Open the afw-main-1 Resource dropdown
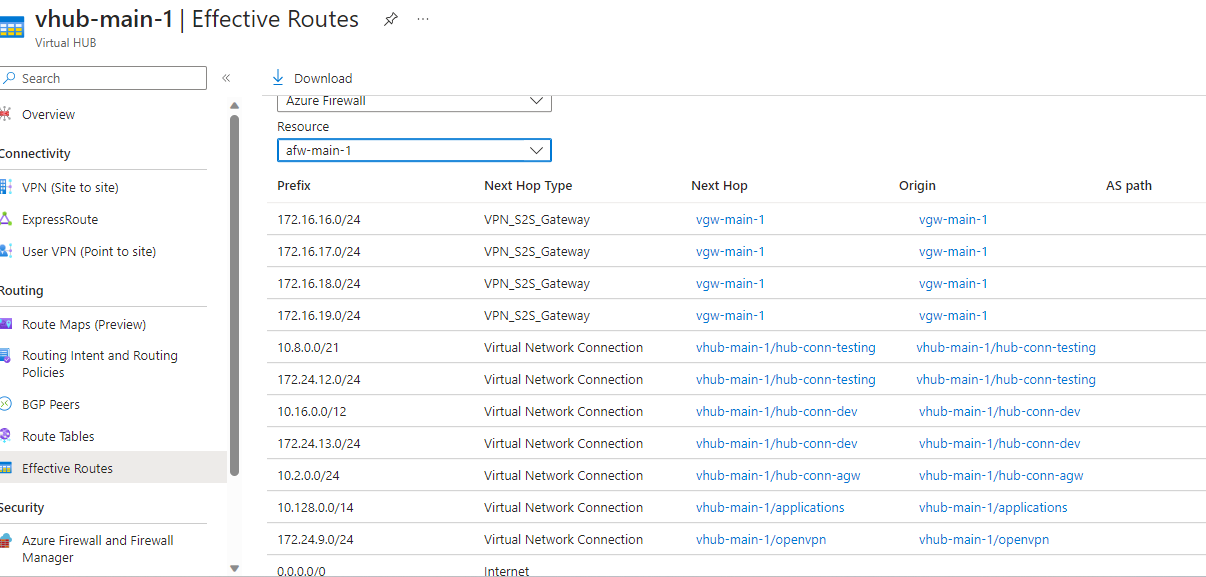Screen dimensions: 1206x577 [x=414, y=150]
